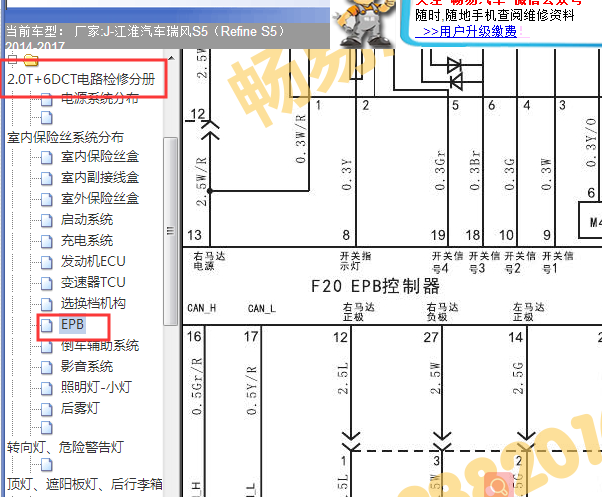Open 室内副接线盒 diagram
602x497 pixels.
99,178
